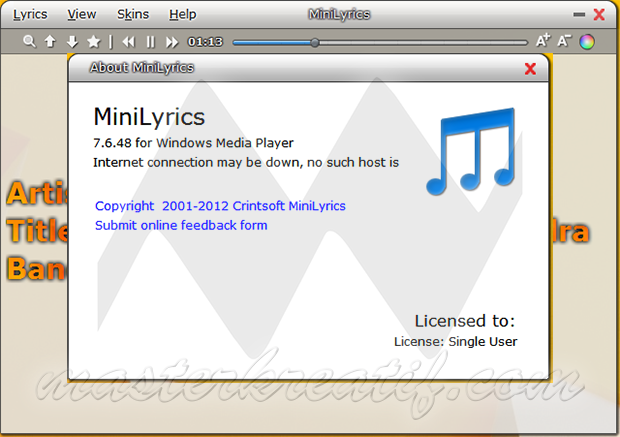
Task: Click the MiniLyrics heading in the About dialog
Action: pyautogui.click(x=149, y=117)
